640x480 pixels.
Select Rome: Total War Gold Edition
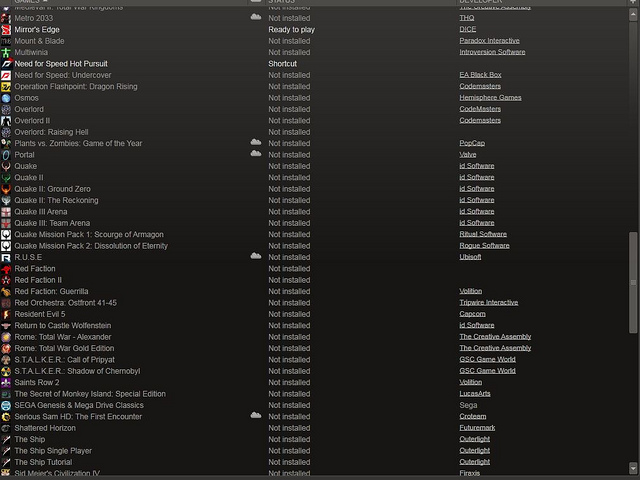point(64,349)
